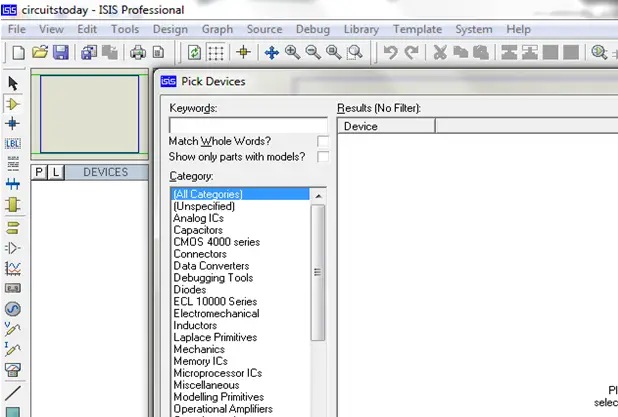Open the Help menu
Screen dimensions: 618x417
point(519,29)
